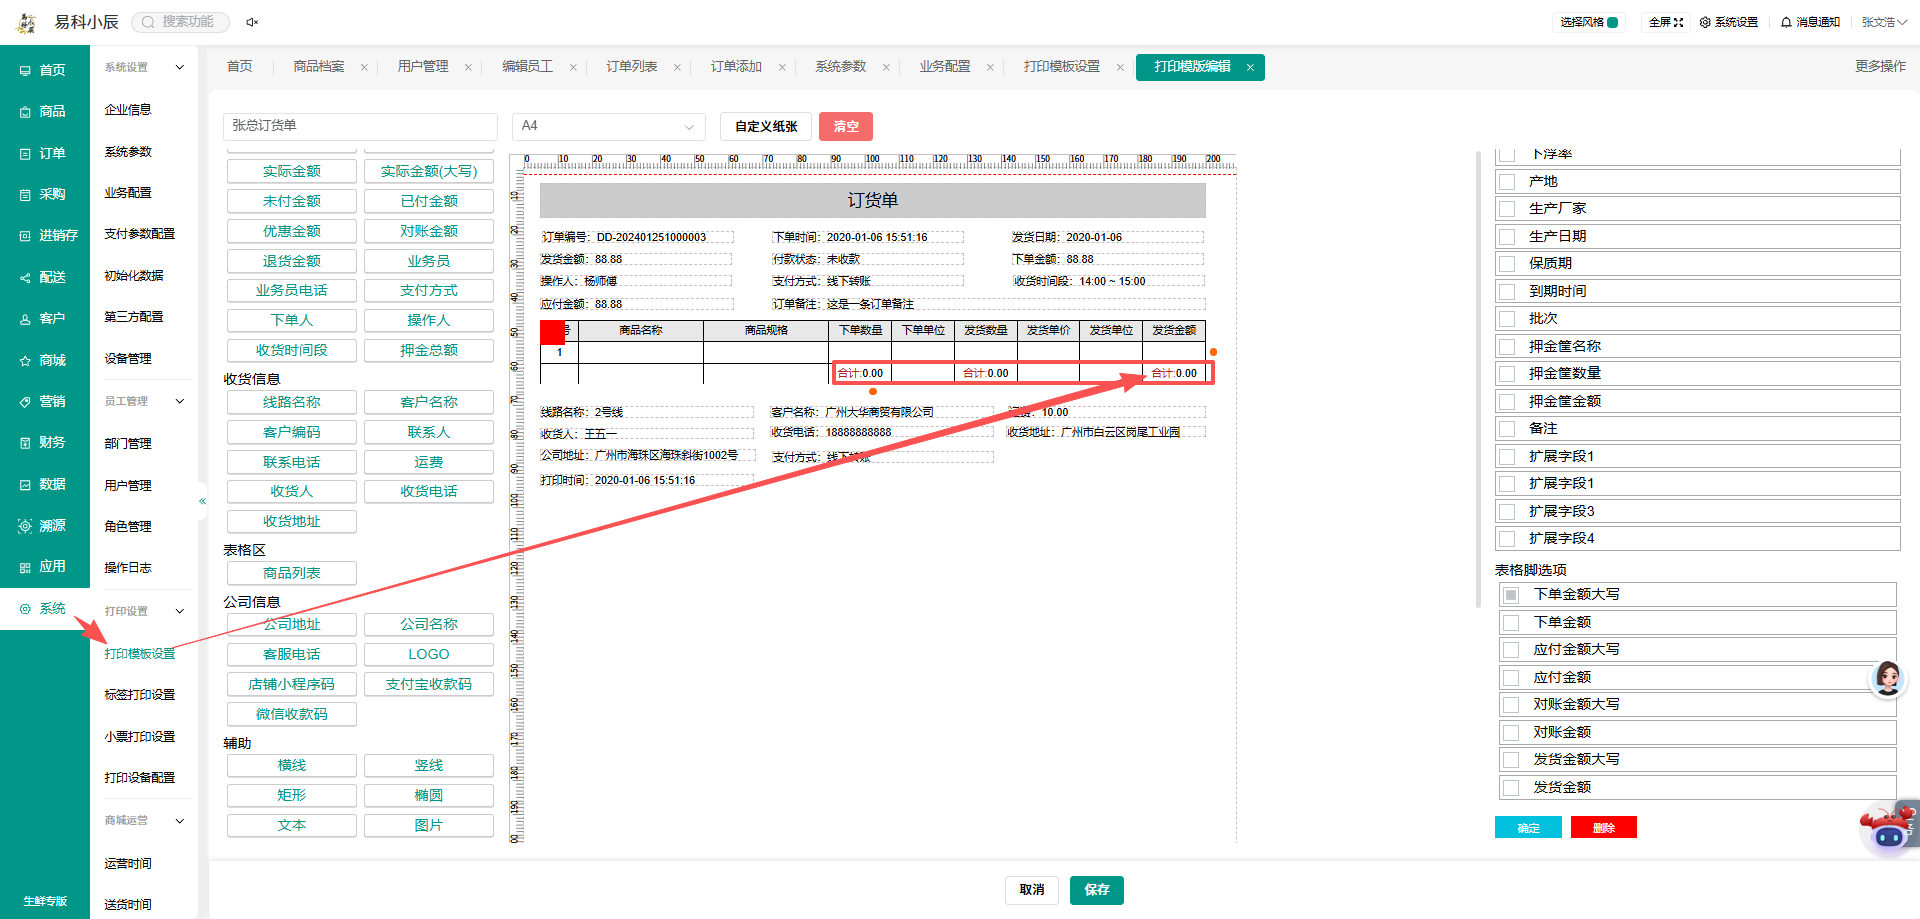Open 标签打印设置 in the submenu

(x=140, y=695)
